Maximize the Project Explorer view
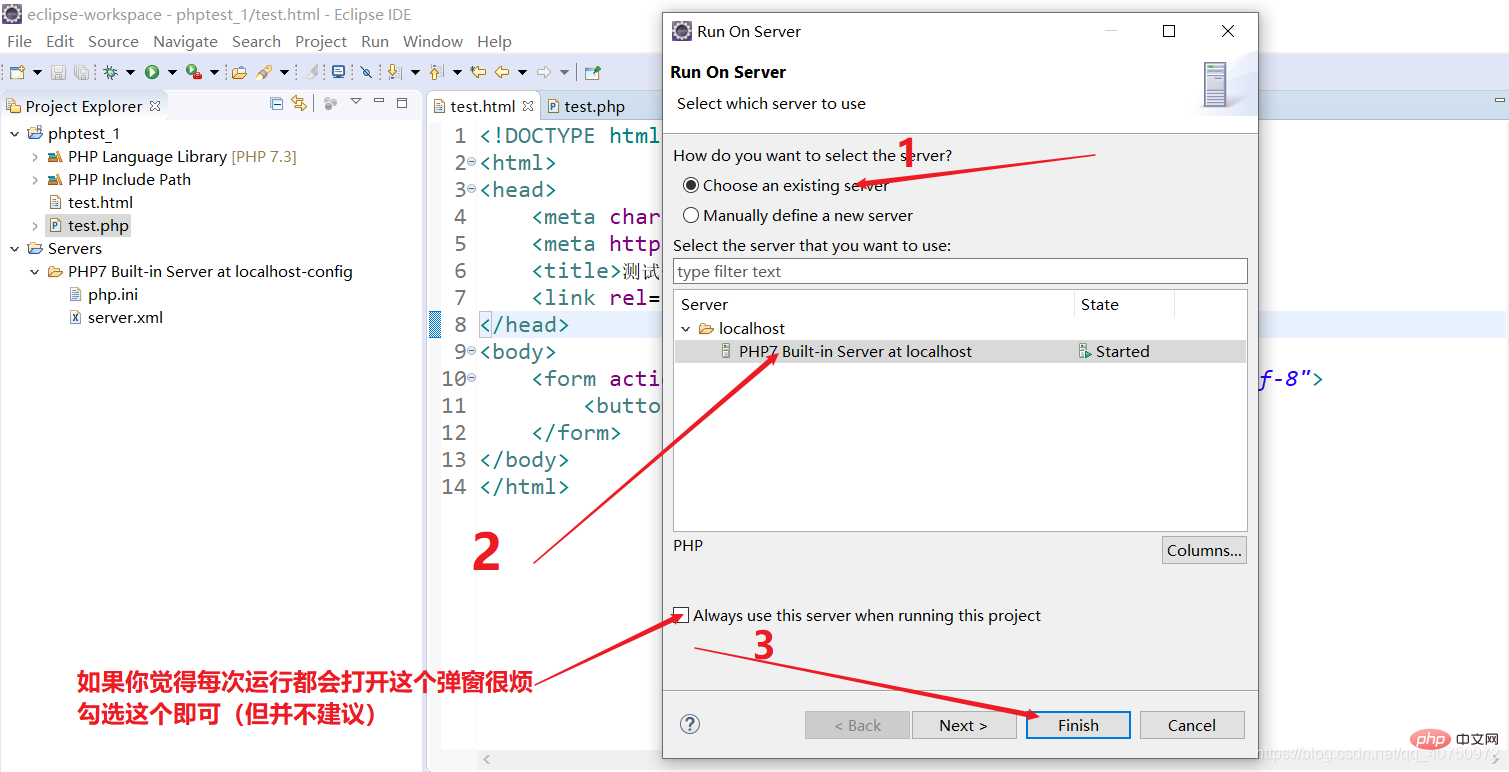1509x772 pixels. point(402,102)
